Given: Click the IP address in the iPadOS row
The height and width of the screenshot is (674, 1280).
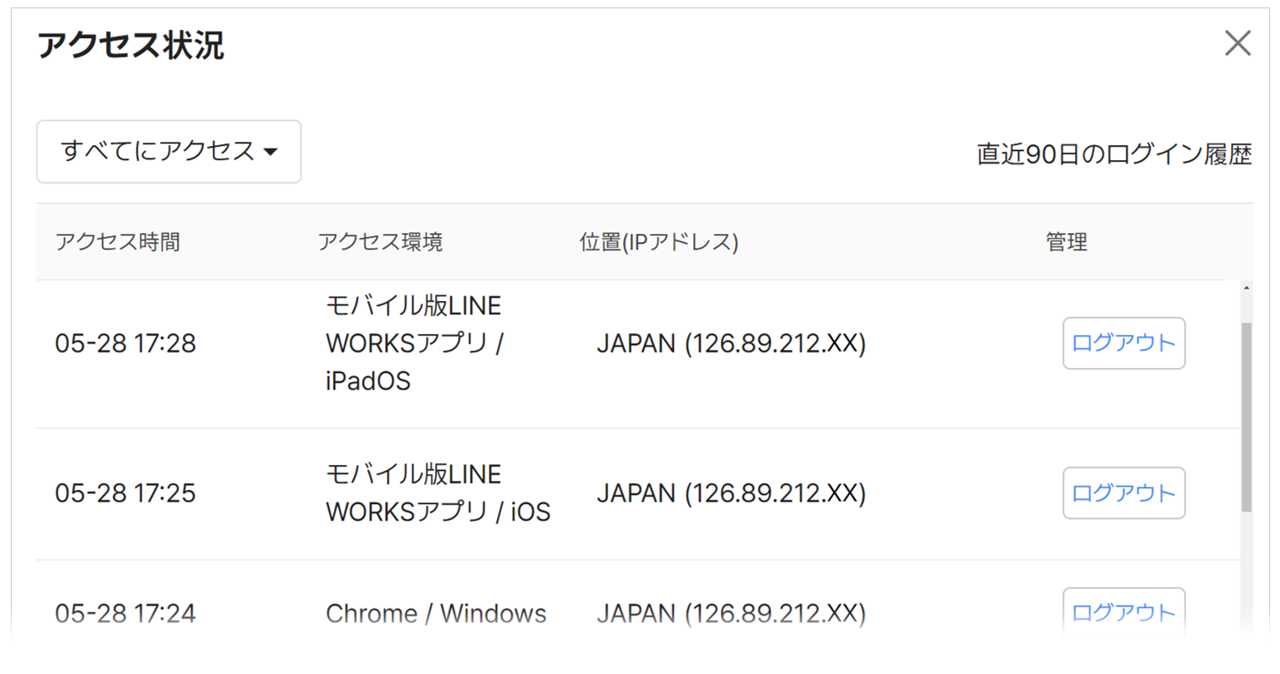Looking at the screenshot, I should [x=731, y=344].
